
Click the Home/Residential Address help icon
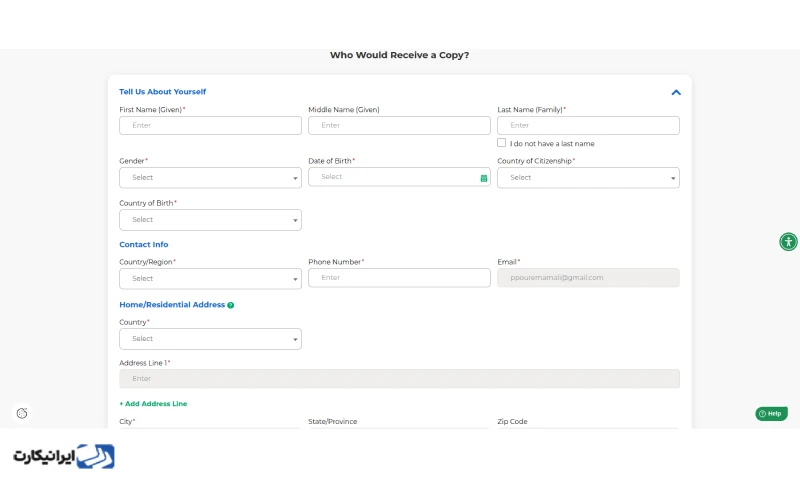click(231, 305)
